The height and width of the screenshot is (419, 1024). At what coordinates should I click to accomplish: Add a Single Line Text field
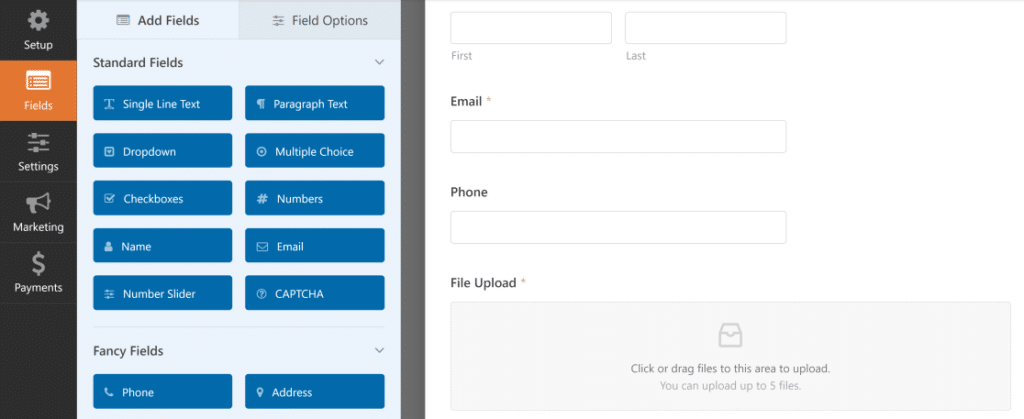(162, 104)
